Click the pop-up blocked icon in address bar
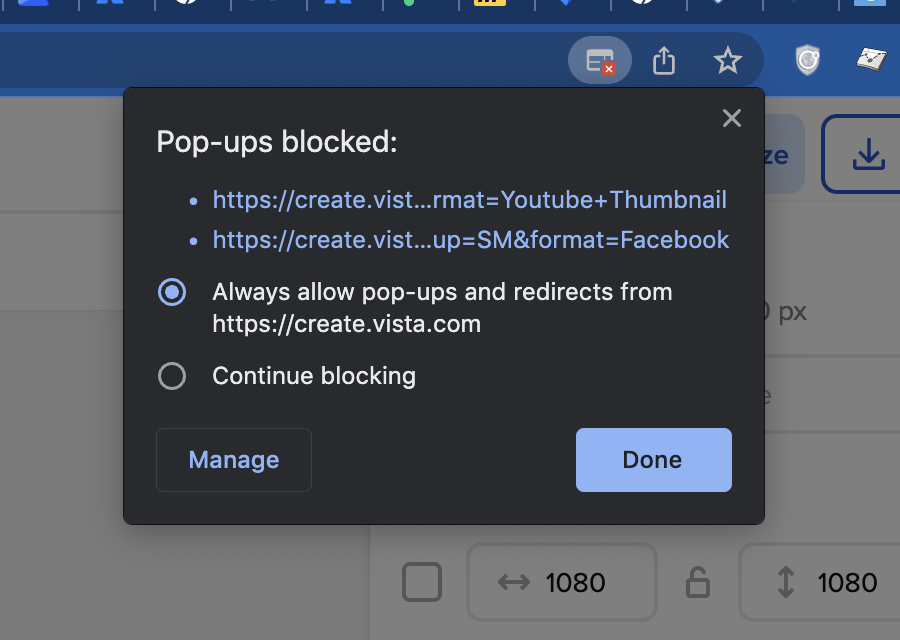The width and height of the screenshot is (900, 640). click(x=600, y=60)
